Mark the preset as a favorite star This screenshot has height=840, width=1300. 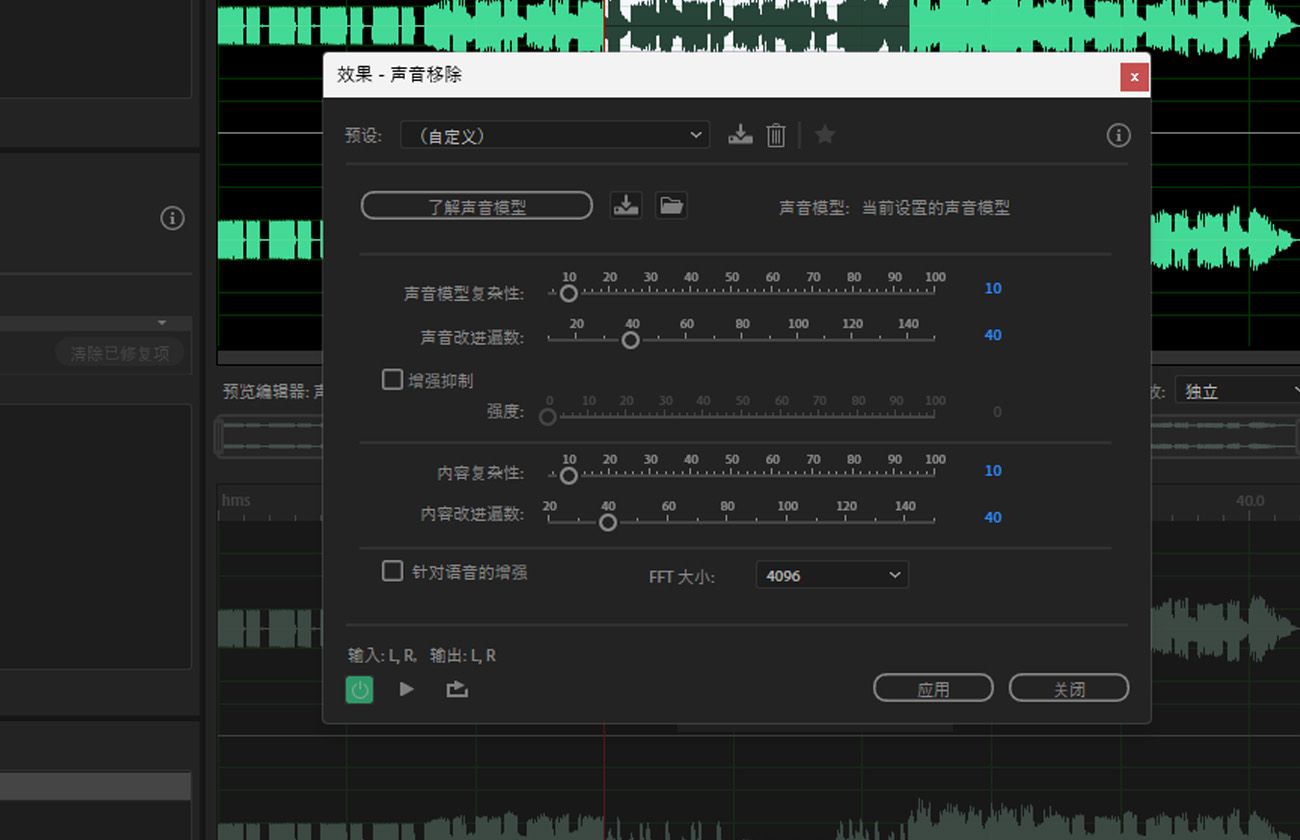(824, 135)
